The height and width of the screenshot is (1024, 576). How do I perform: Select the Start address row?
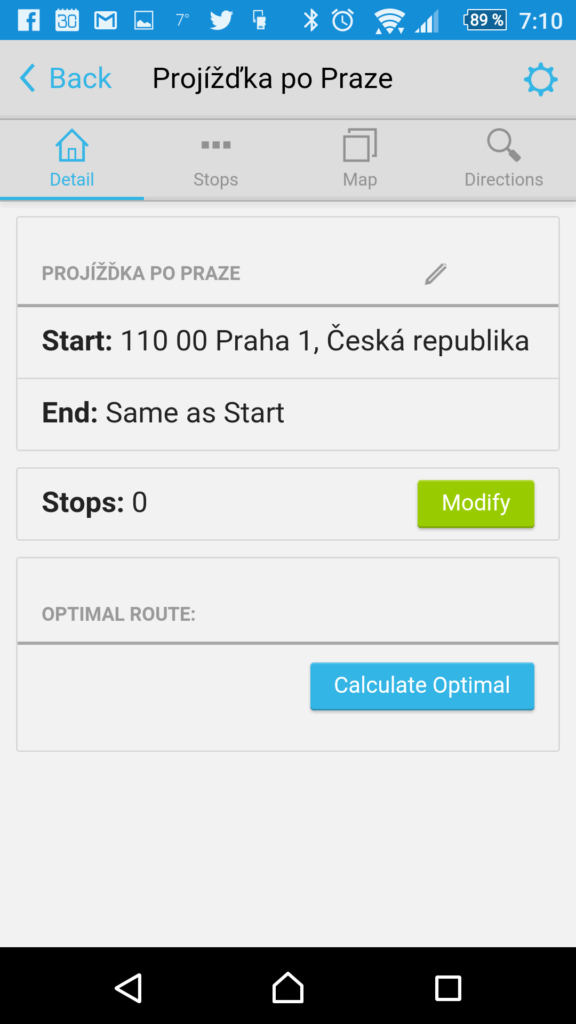[x=288, y=342]
